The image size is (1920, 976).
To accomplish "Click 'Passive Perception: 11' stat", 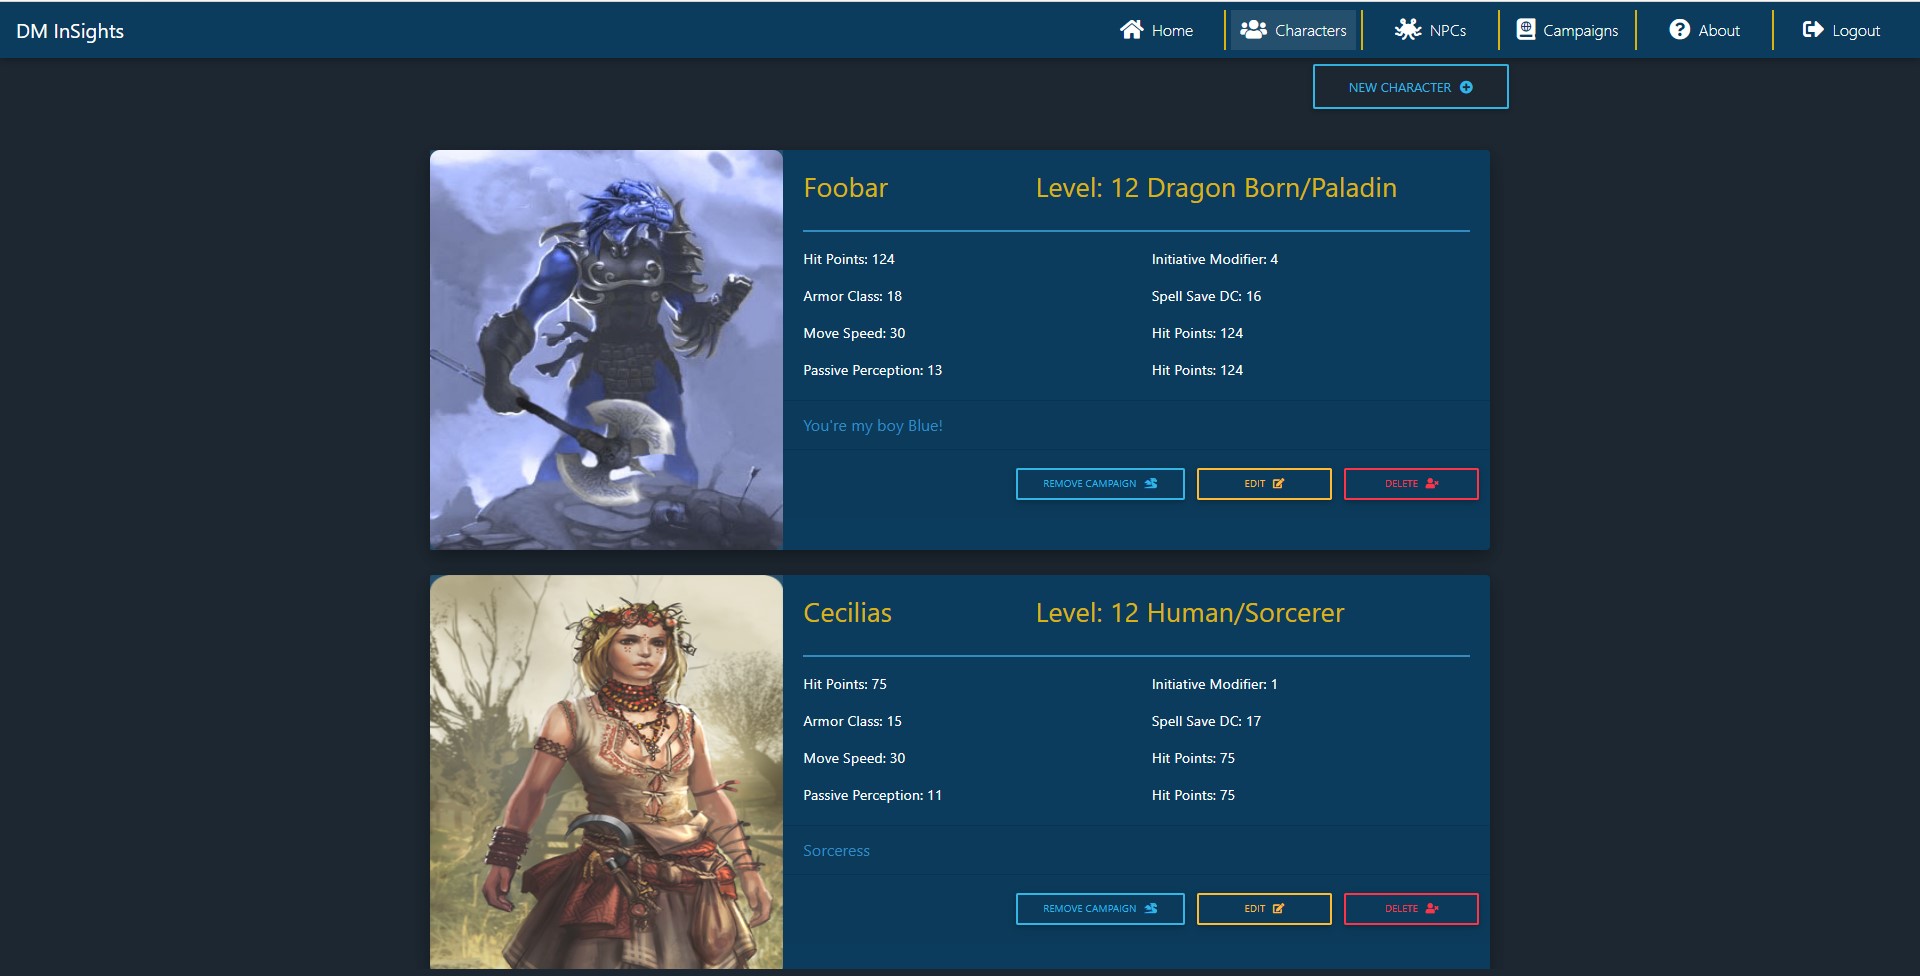I will 873,796.
